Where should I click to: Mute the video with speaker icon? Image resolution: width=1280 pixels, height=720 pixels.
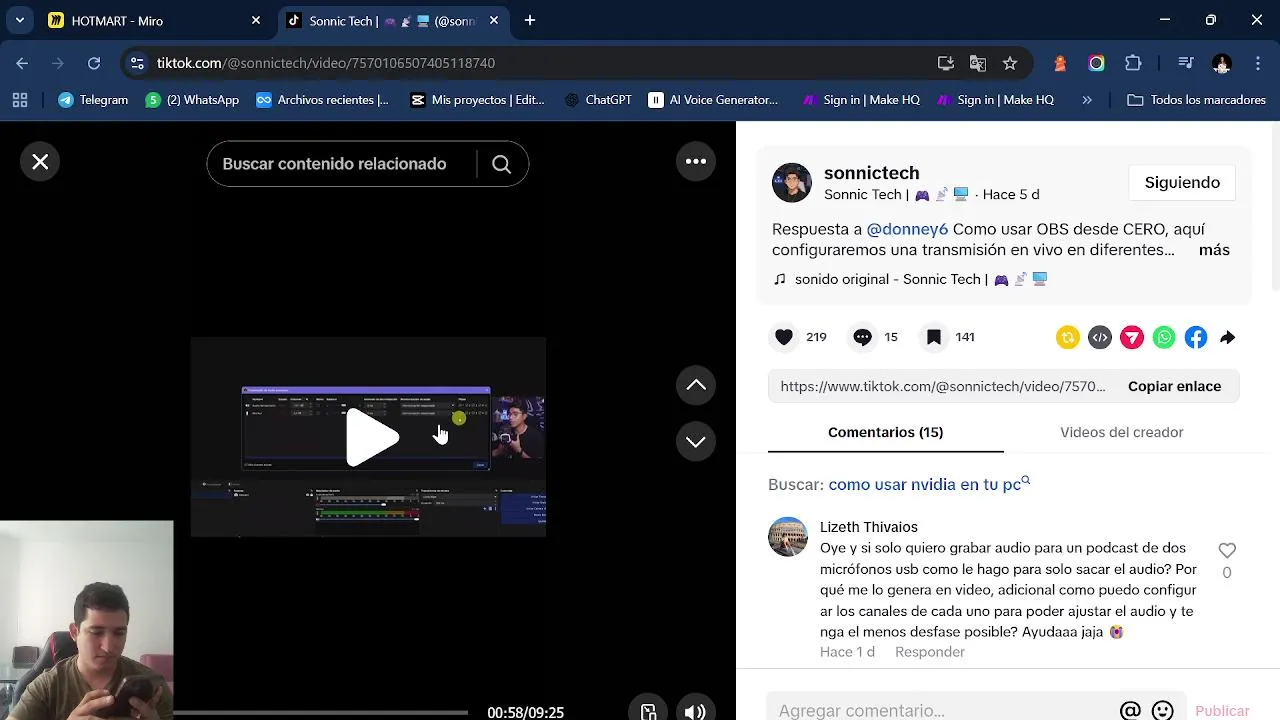tap(695, 712)
